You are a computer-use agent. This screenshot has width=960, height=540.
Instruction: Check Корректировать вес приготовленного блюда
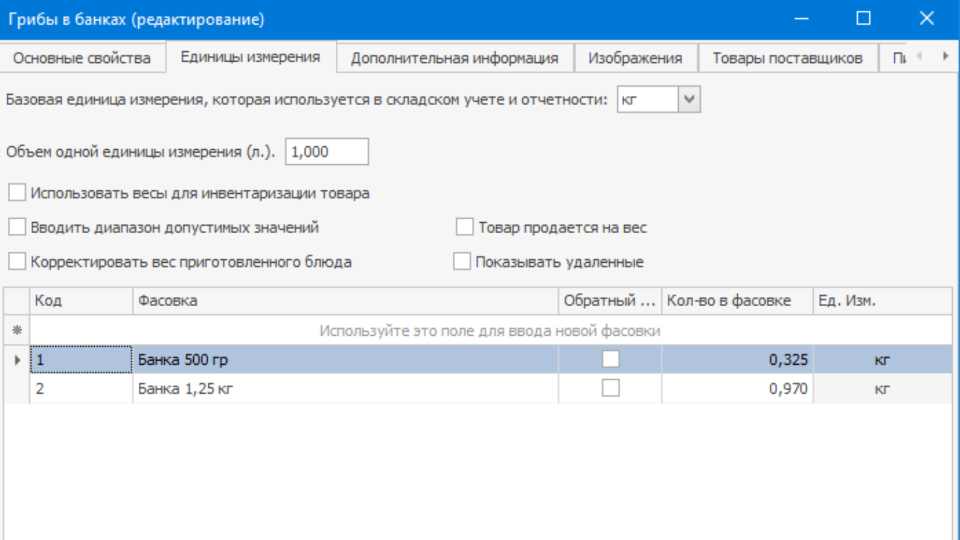(17, 261)
